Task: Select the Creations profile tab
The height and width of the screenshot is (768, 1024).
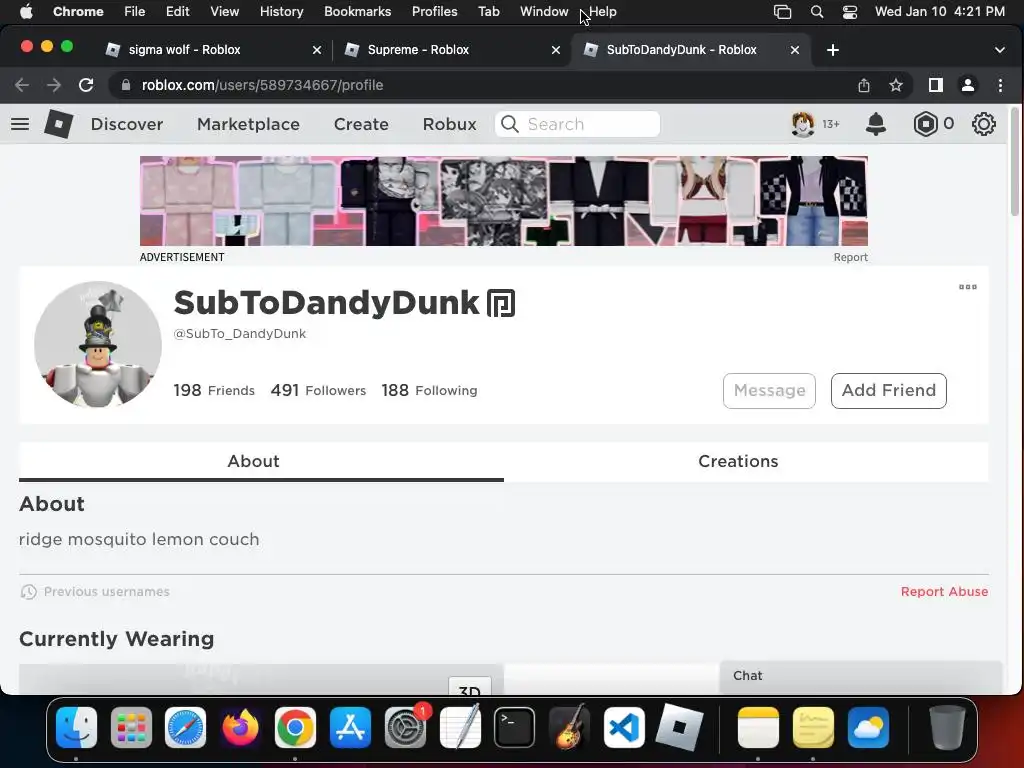Action: tap(746, 462)
